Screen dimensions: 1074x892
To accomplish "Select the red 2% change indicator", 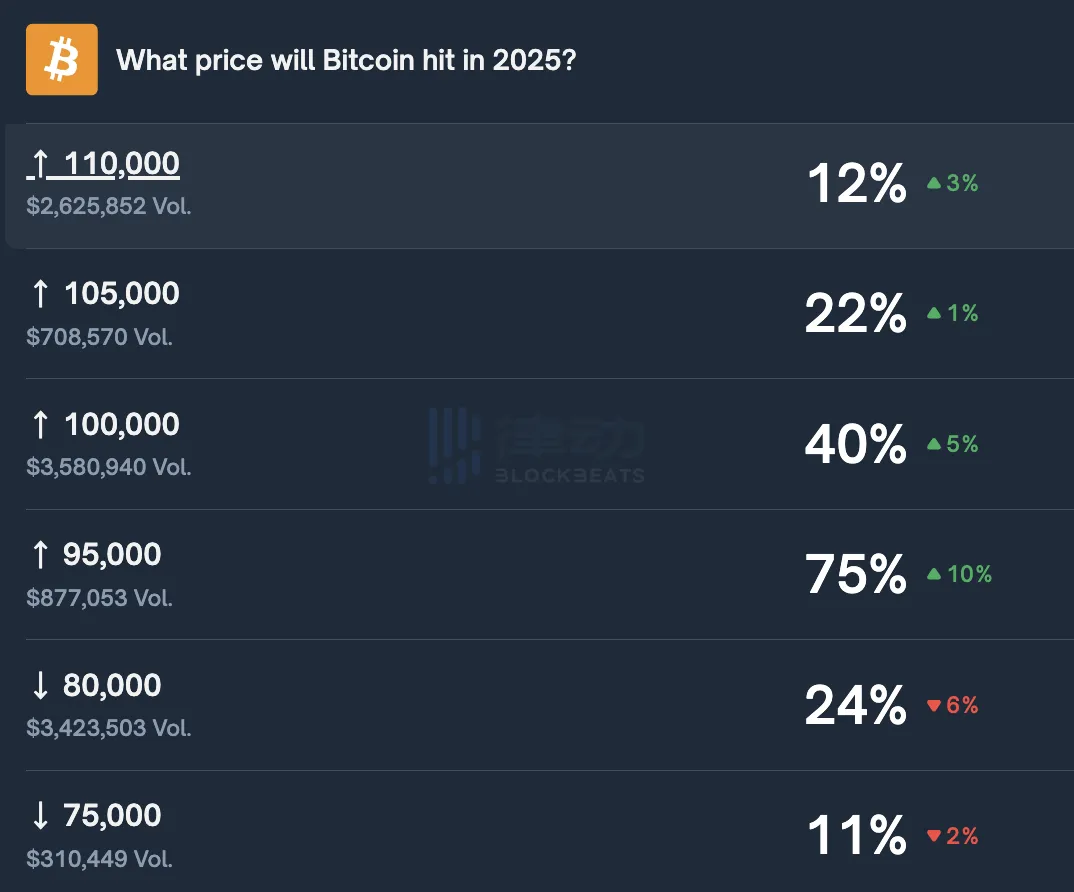I will 952,835.
